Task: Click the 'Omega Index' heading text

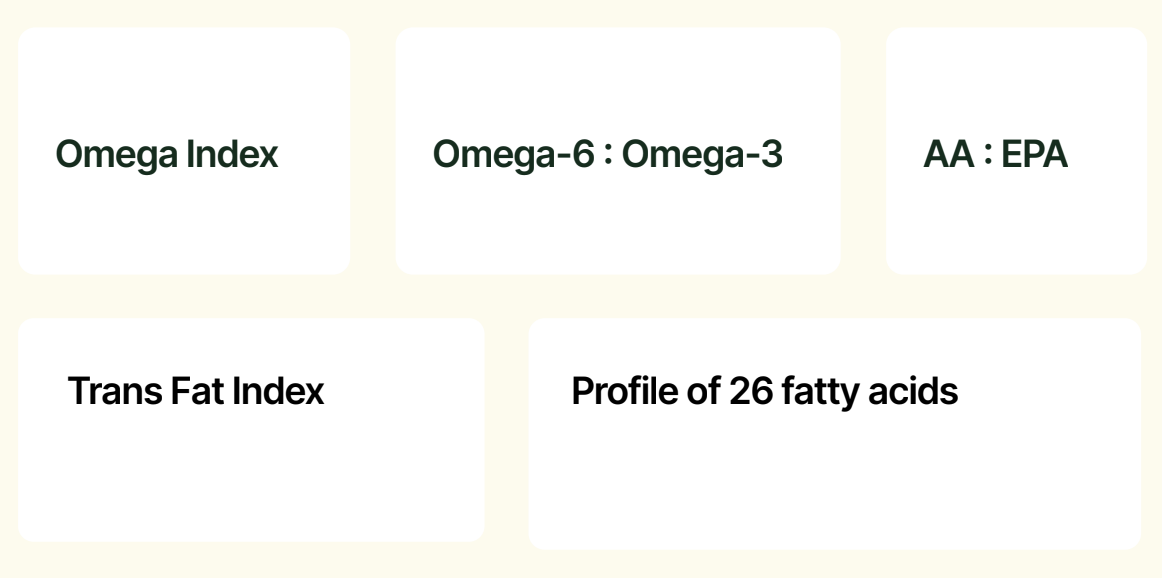Action: pyautogui.click(x=167, y=155)
